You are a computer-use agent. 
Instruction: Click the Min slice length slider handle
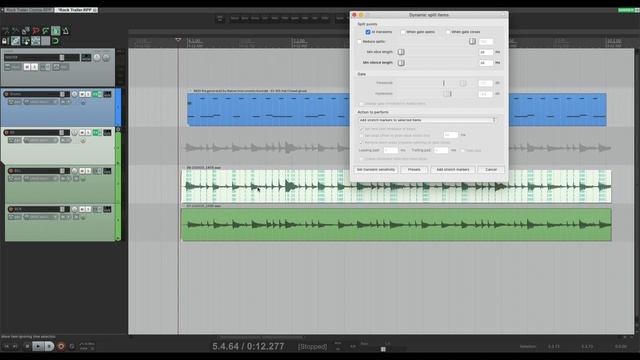click(x=401, y=52)
